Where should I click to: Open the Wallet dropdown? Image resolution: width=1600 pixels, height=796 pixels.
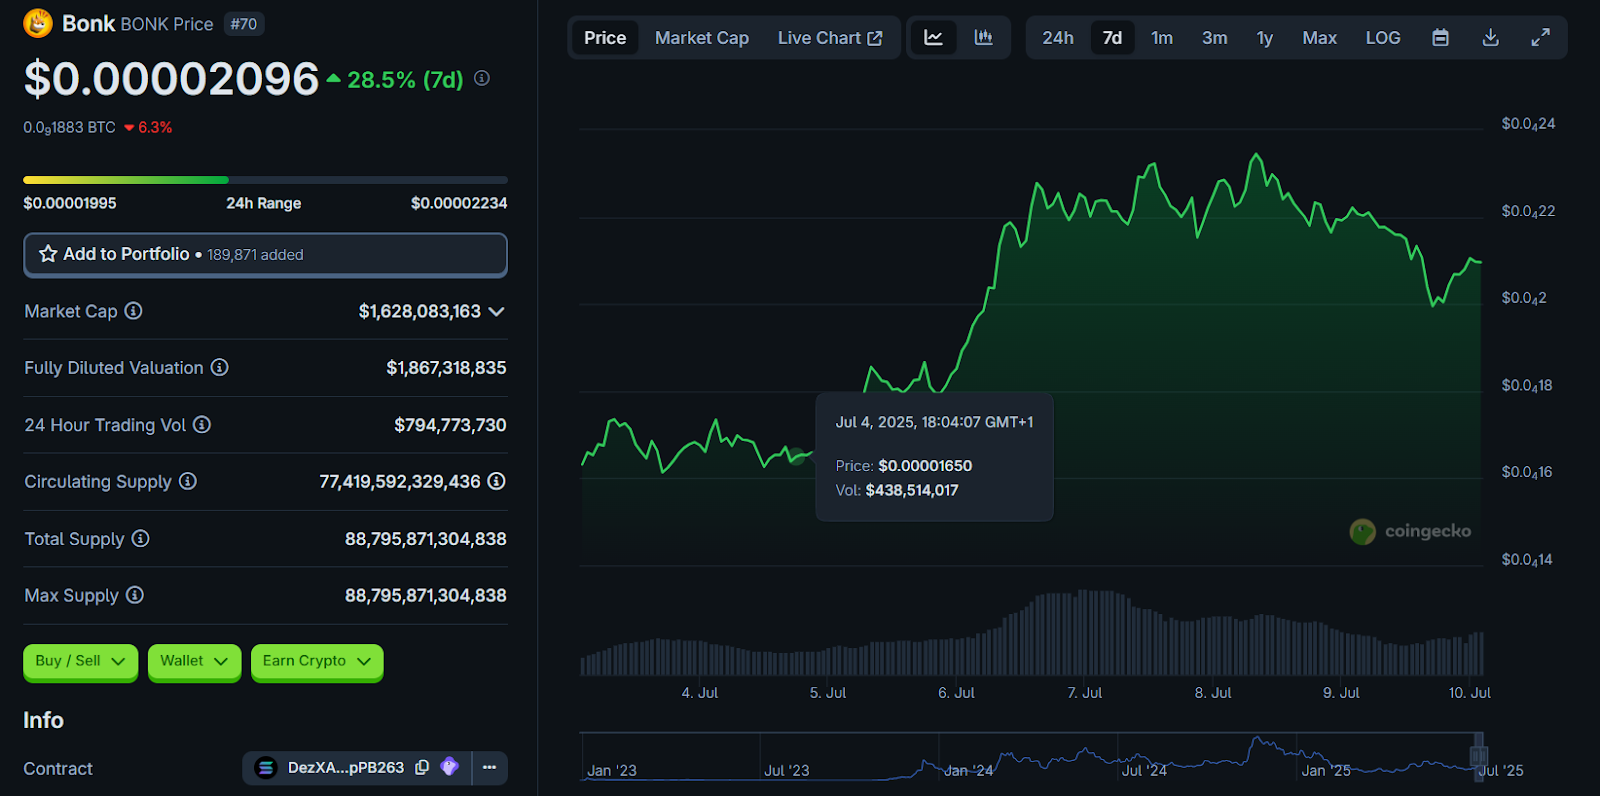click(194, 661)
